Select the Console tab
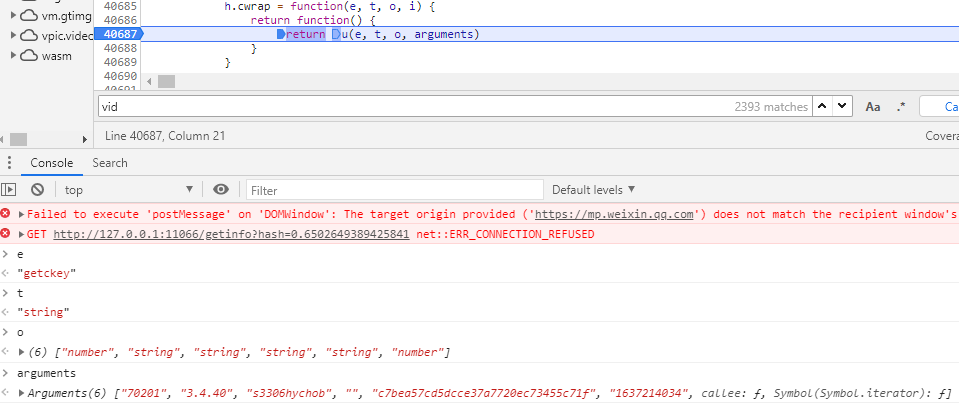Image resolution: width=959 pixels, height=405 pixels. [51, 163]
